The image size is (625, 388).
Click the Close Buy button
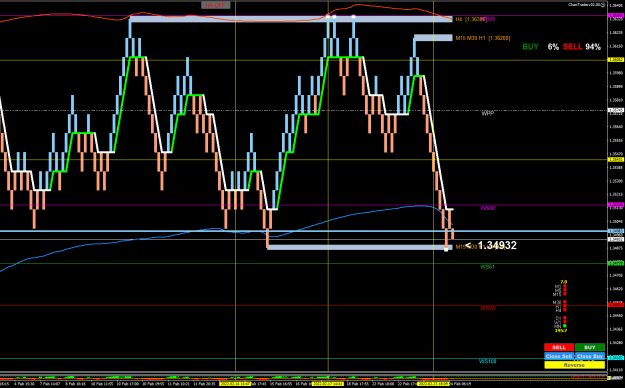[x=590, y=356]
